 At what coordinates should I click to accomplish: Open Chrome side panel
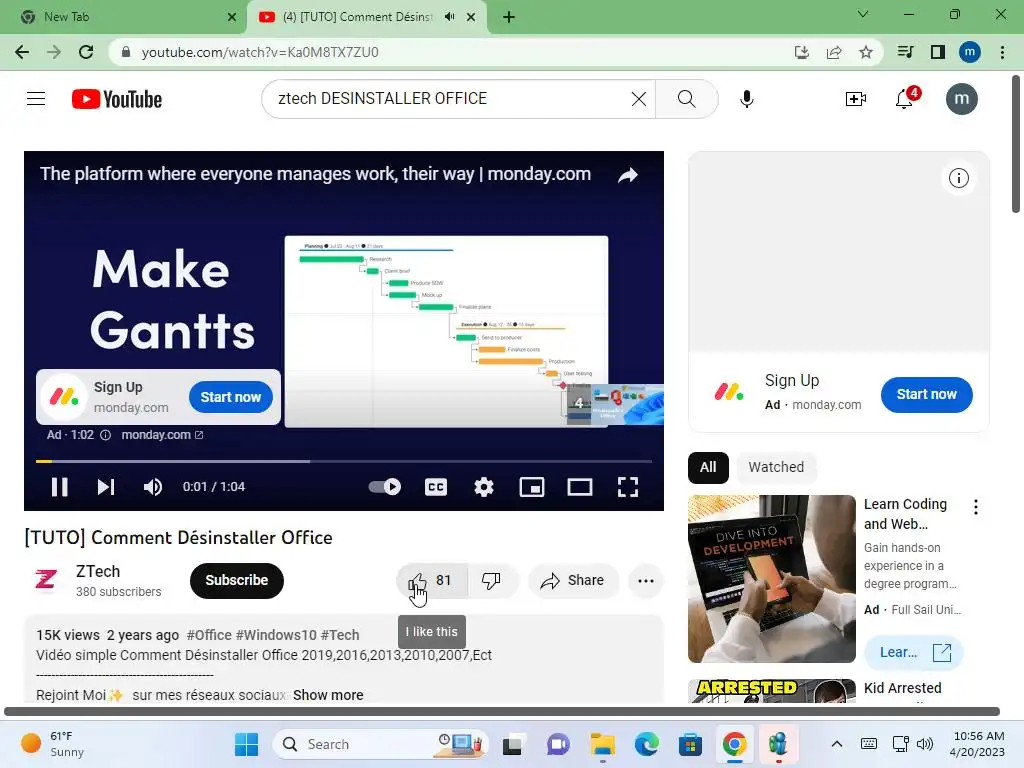click(938, 52)
